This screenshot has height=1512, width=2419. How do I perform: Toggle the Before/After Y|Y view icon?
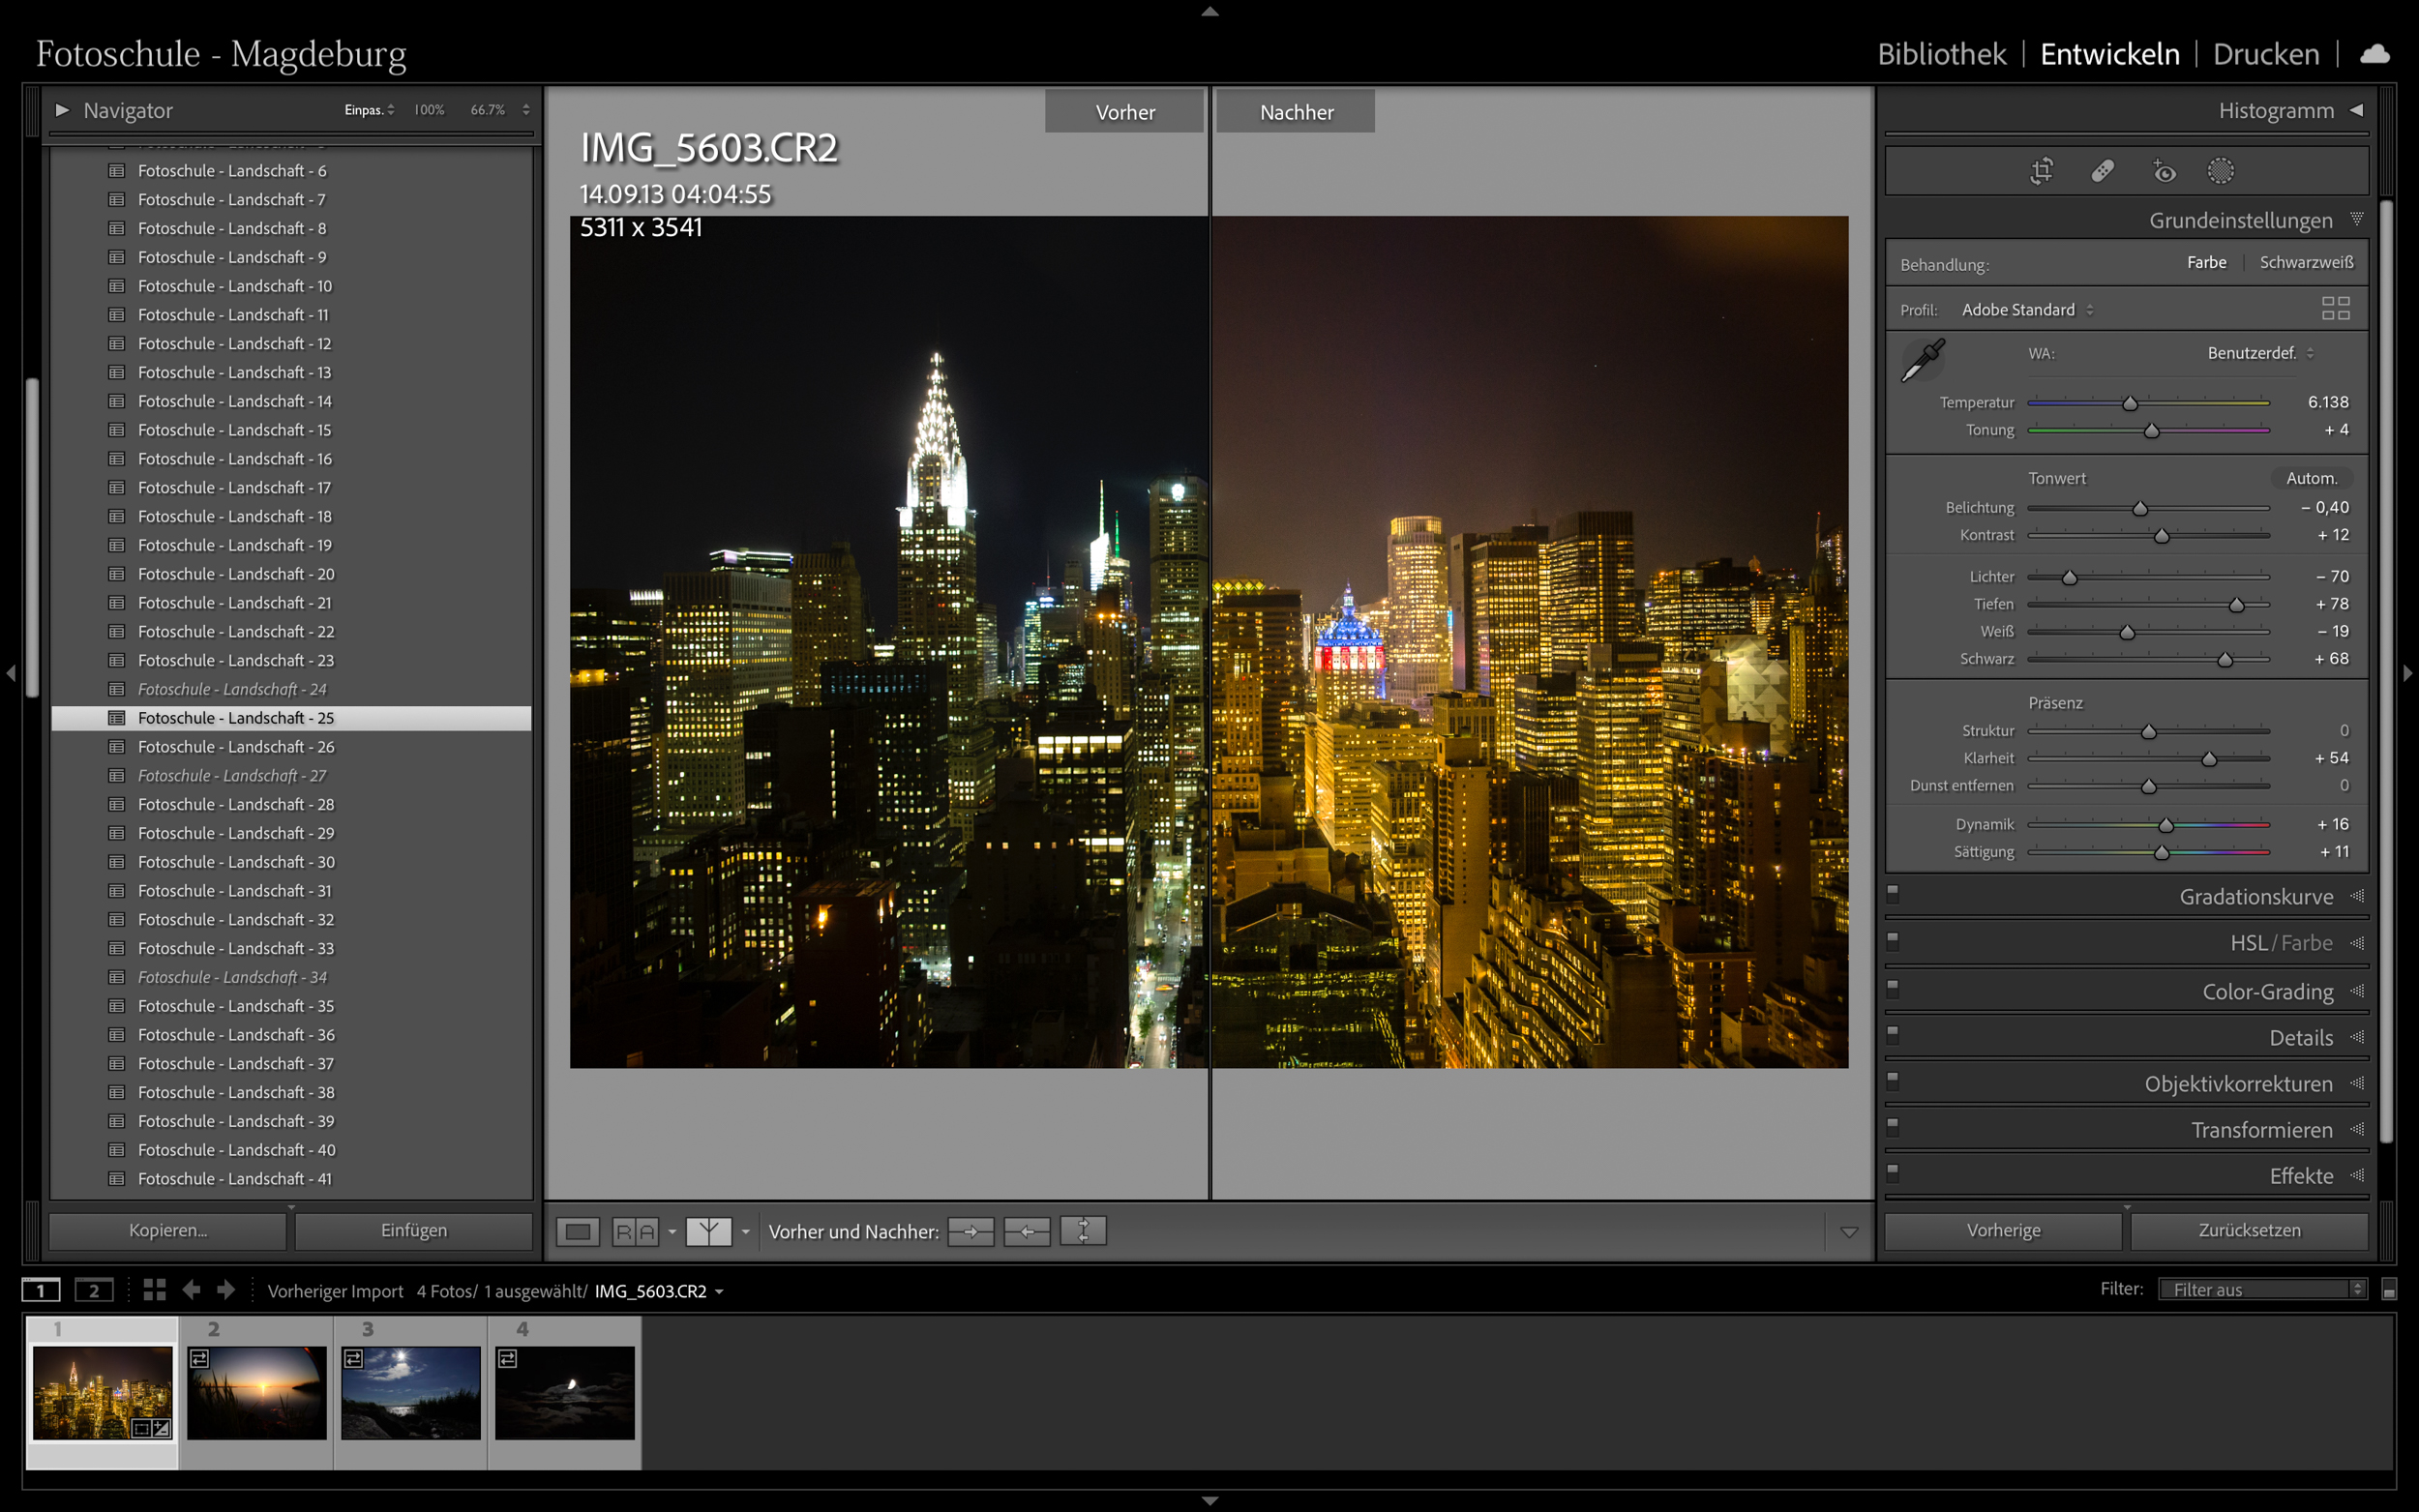pyautogui.click(x=708, y=1231)
